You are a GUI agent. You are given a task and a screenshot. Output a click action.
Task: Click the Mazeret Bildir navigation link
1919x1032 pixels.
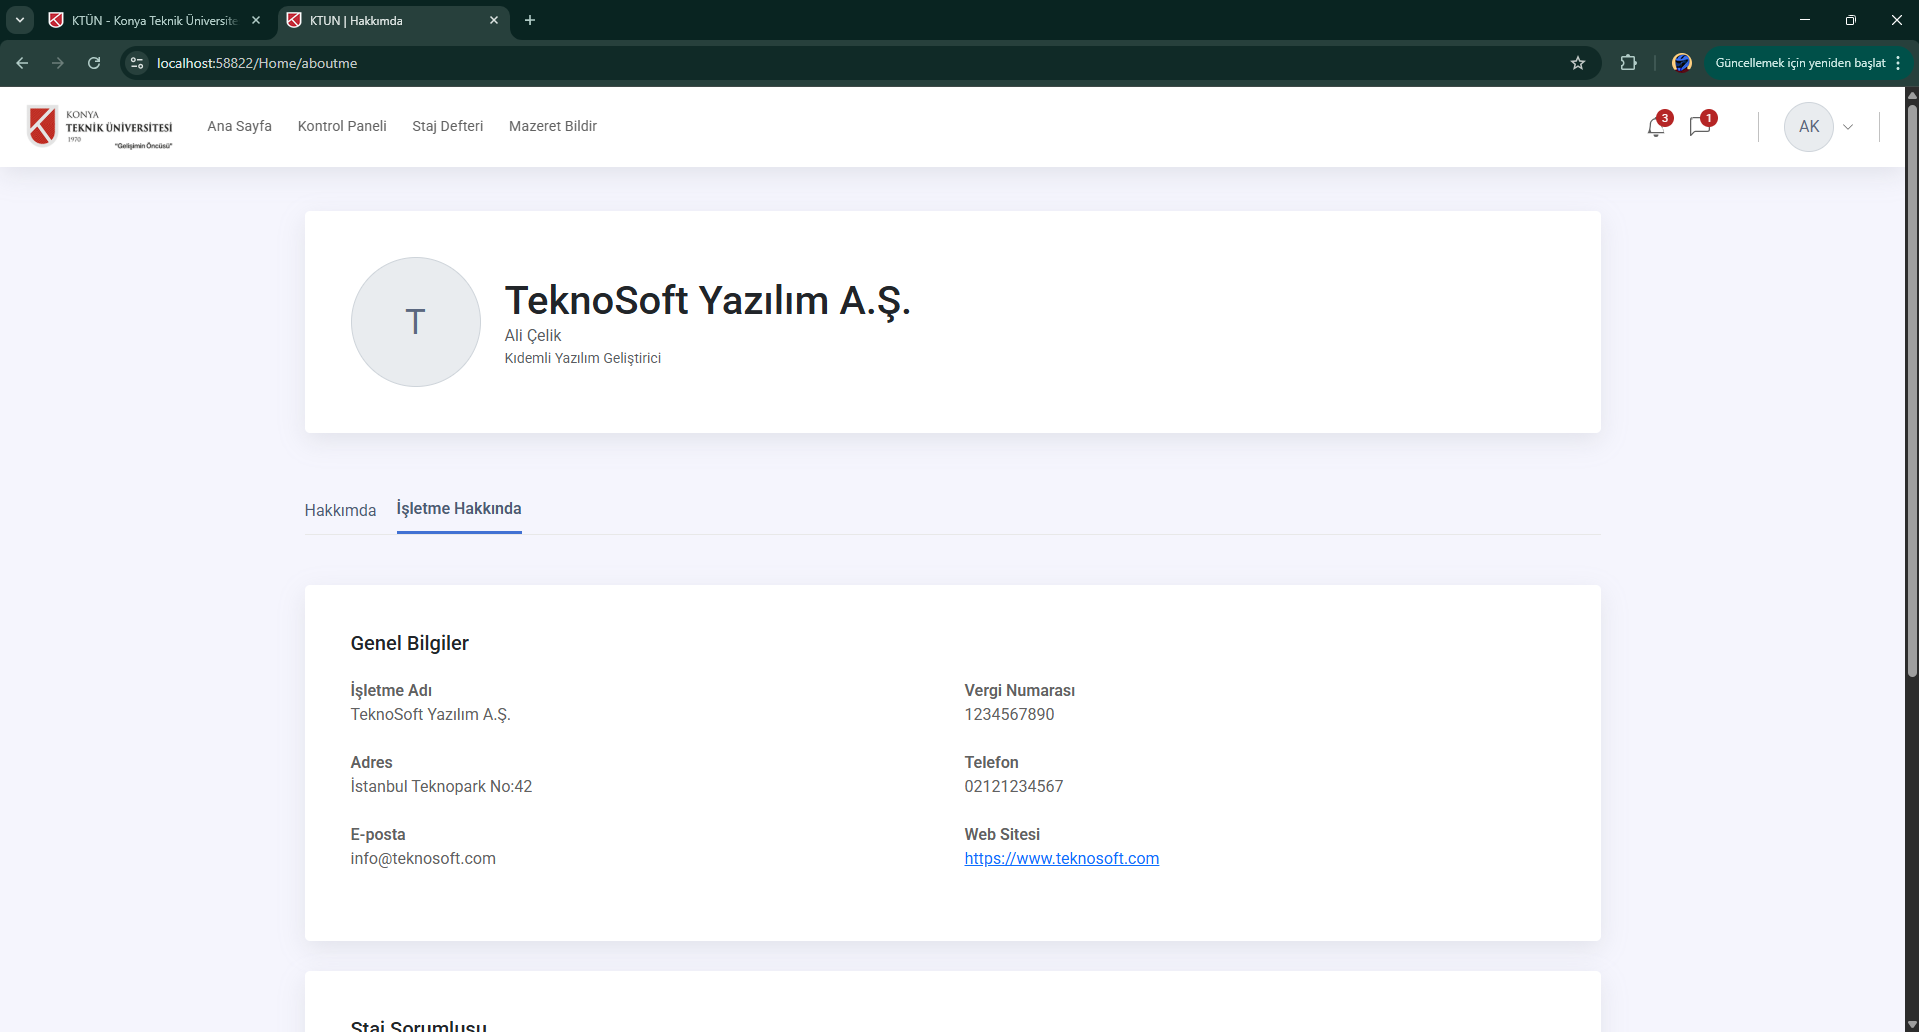pos(552,126)
